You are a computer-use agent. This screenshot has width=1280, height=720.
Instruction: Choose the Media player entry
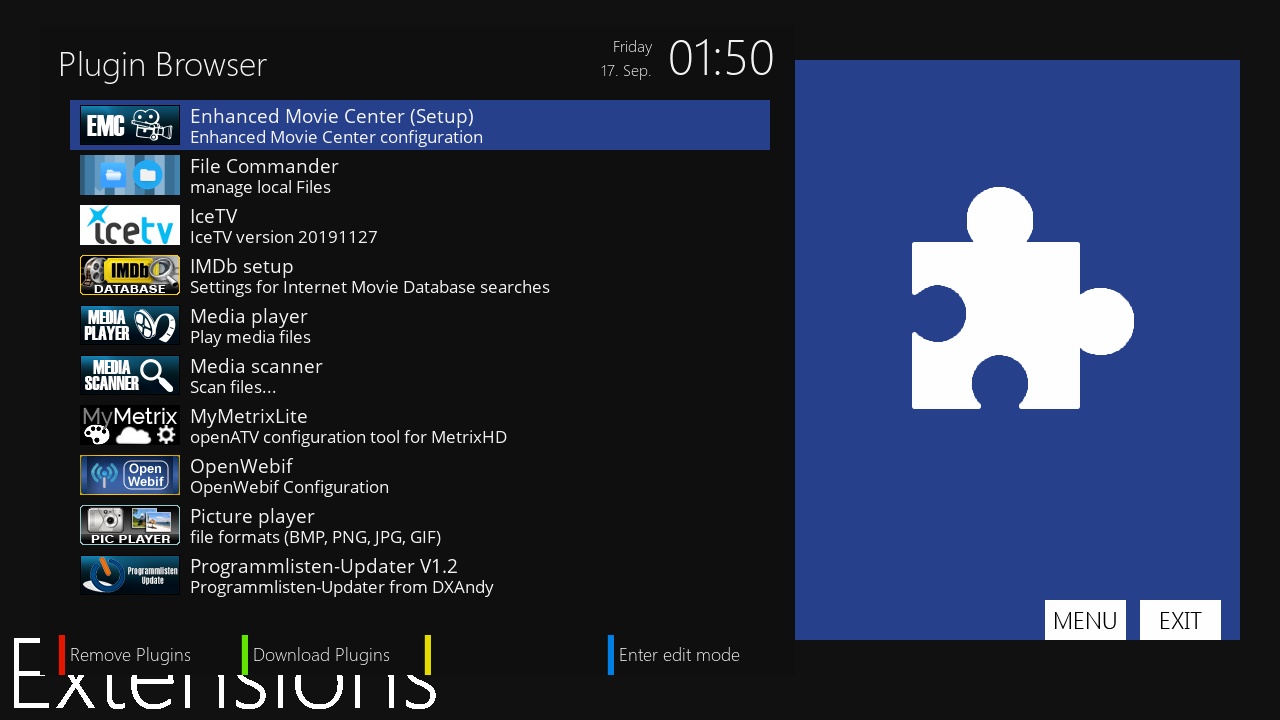tap(420, 325)
